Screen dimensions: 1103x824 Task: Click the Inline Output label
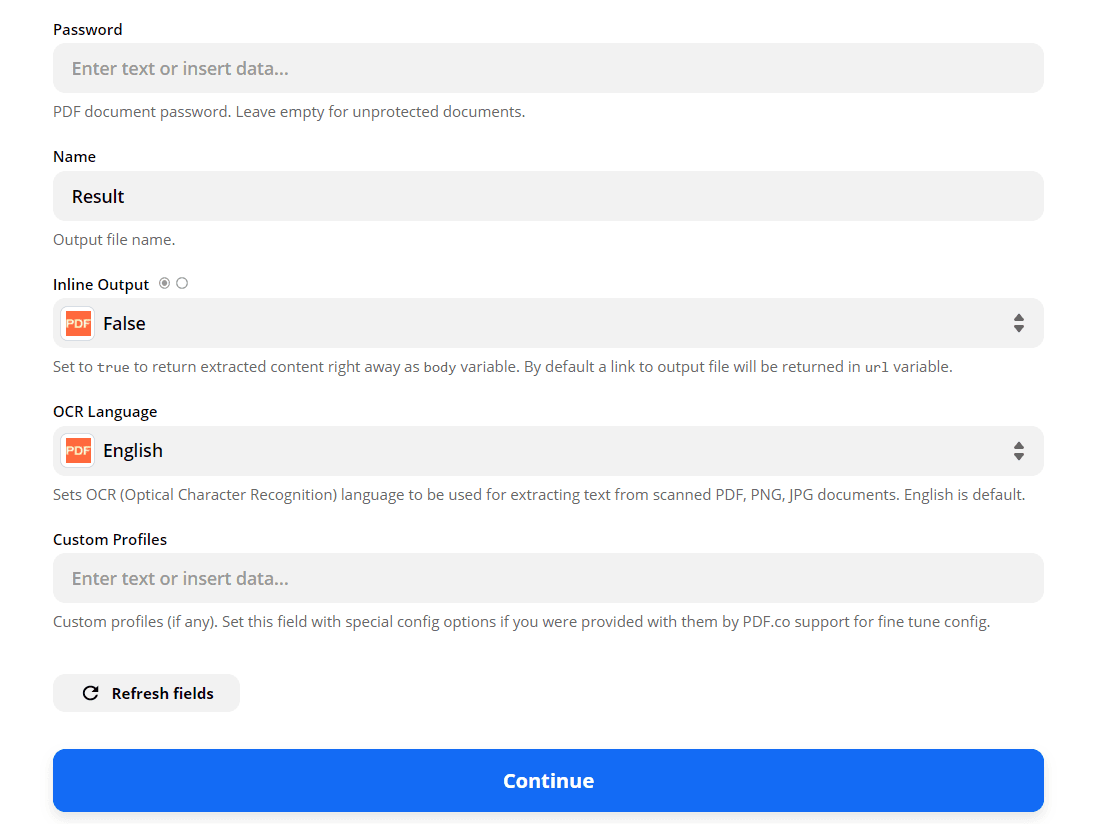pos(100,284)
